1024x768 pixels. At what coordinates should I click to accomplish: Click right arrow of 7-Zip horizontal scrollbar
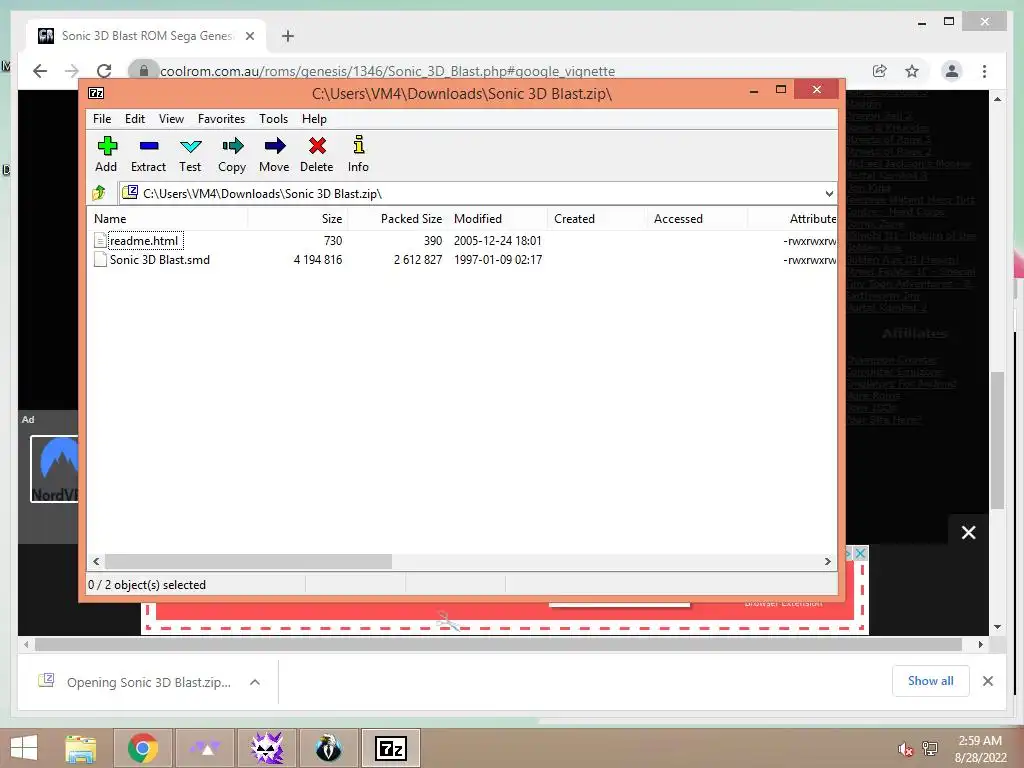pyautogui.click(x=827, y=561)
